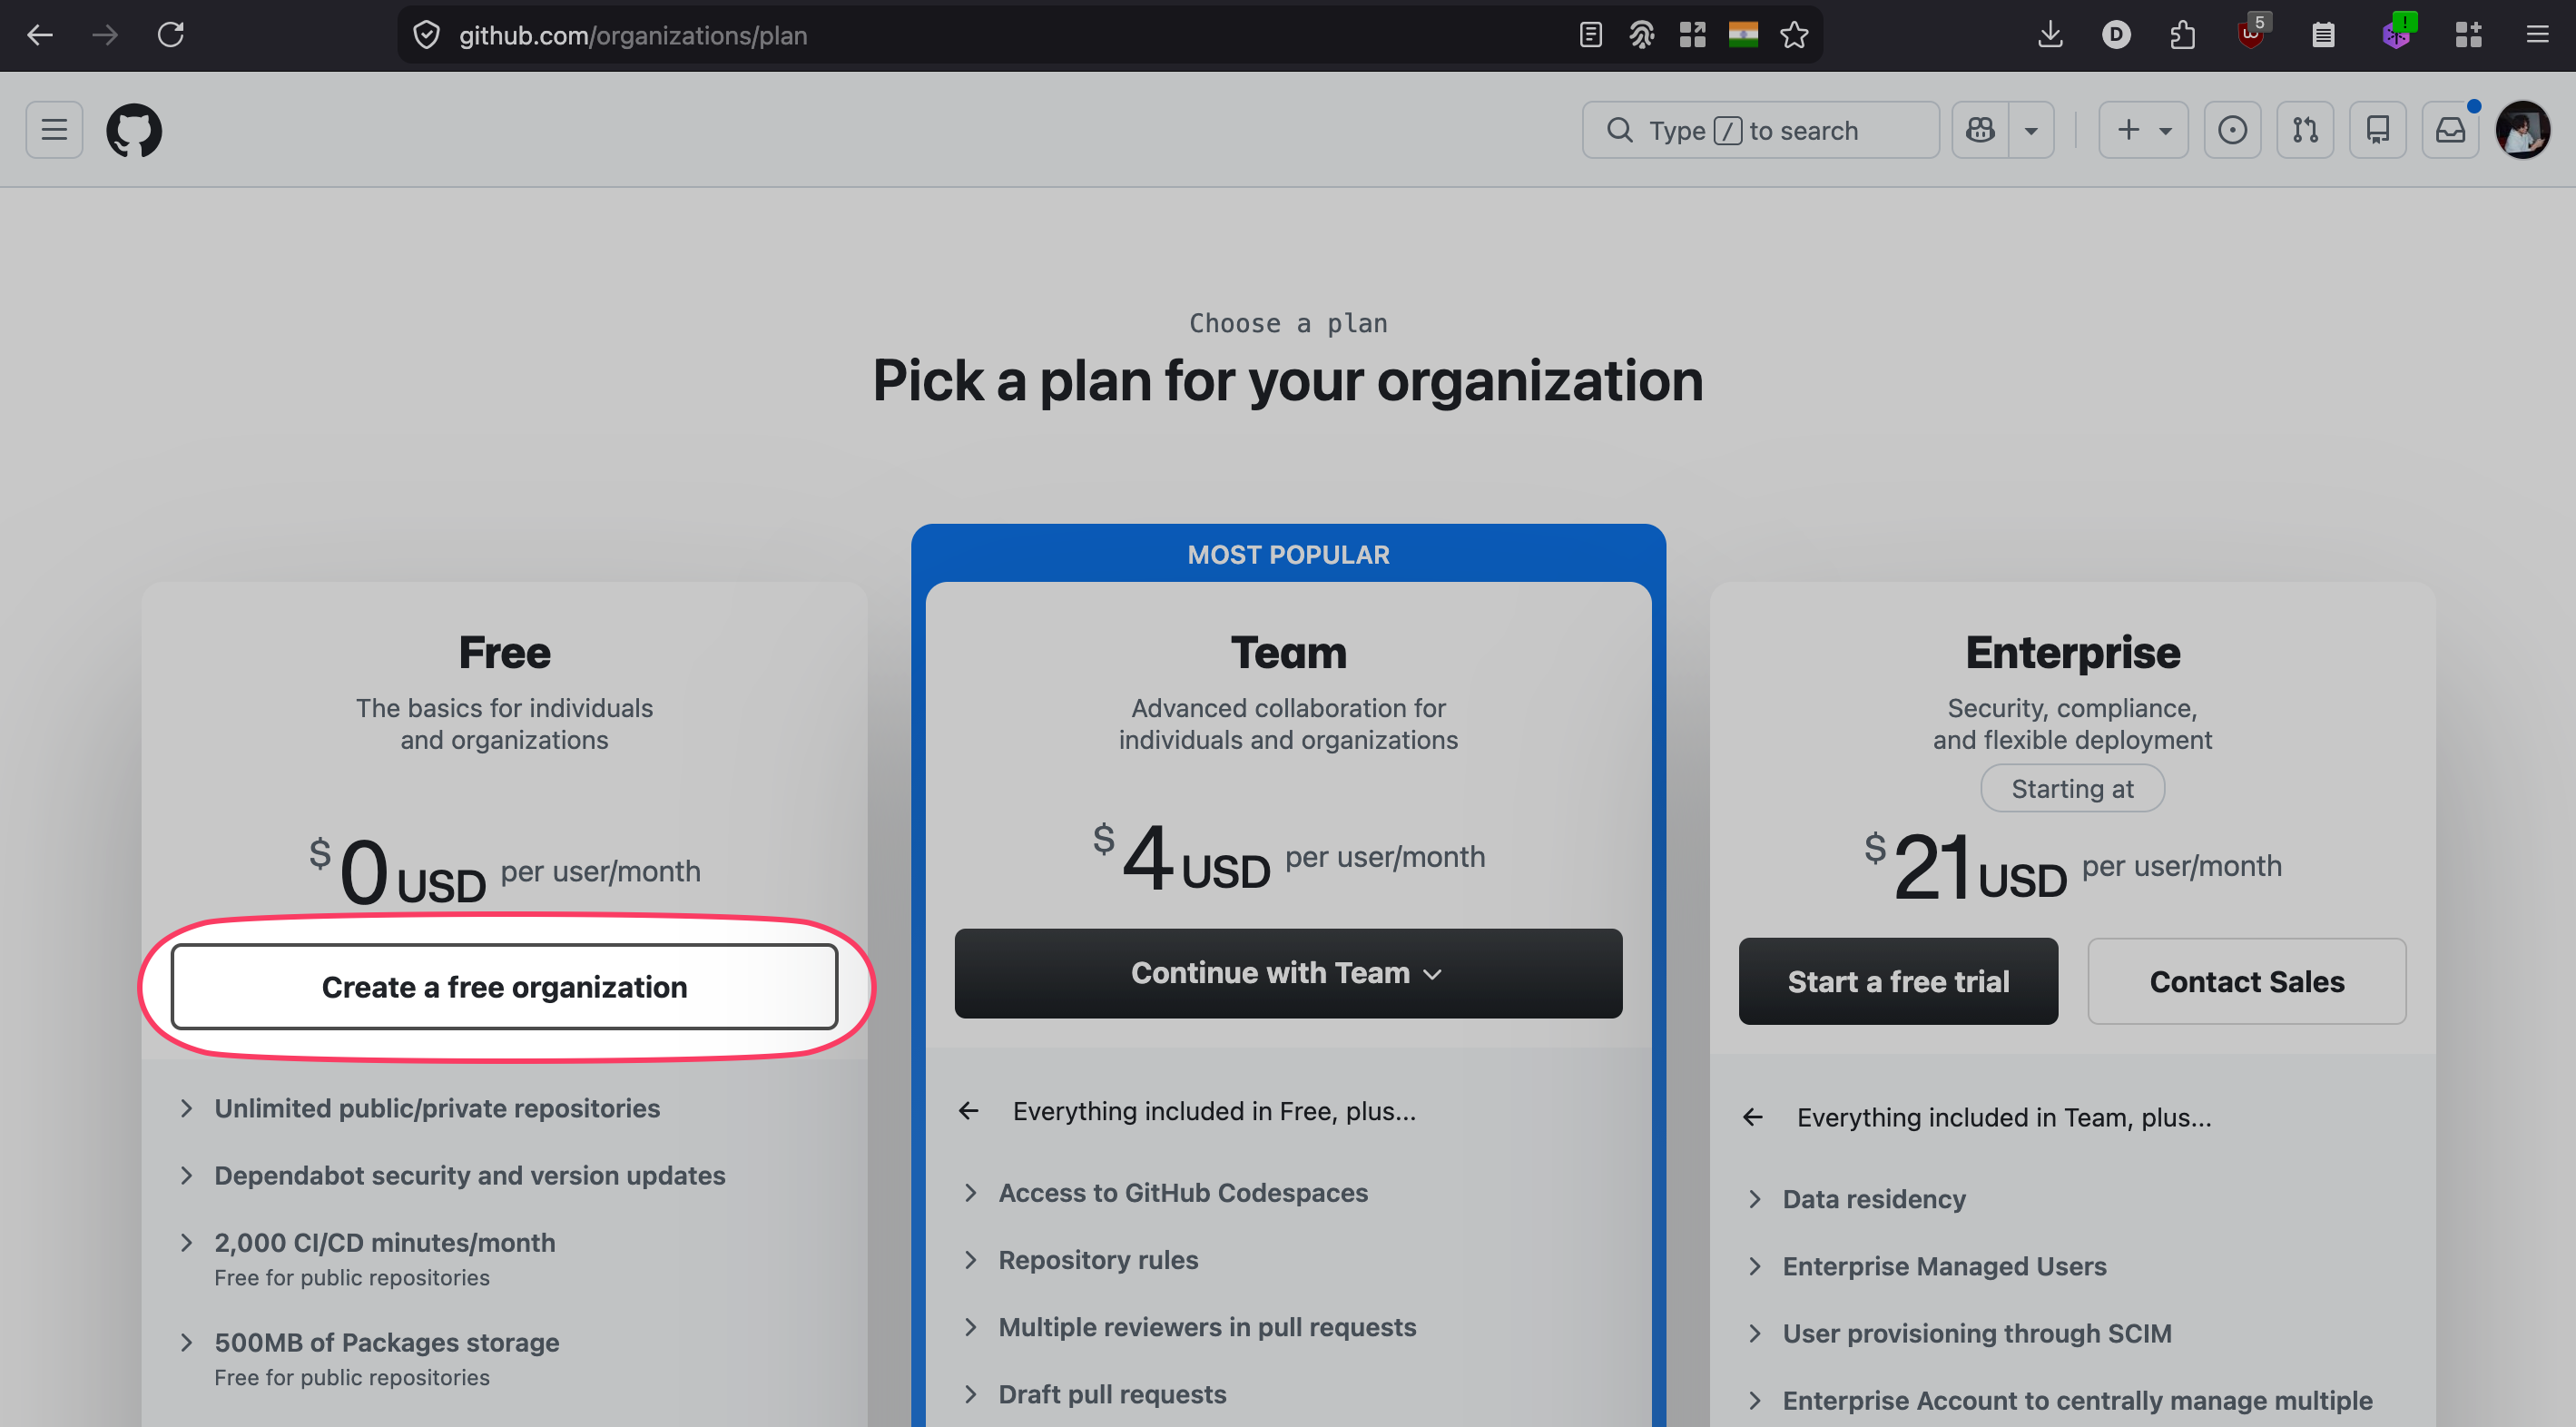The image size is (2576, 1427).
Task: Open your GitHub issues
Action: click(x=2232, y=130)
